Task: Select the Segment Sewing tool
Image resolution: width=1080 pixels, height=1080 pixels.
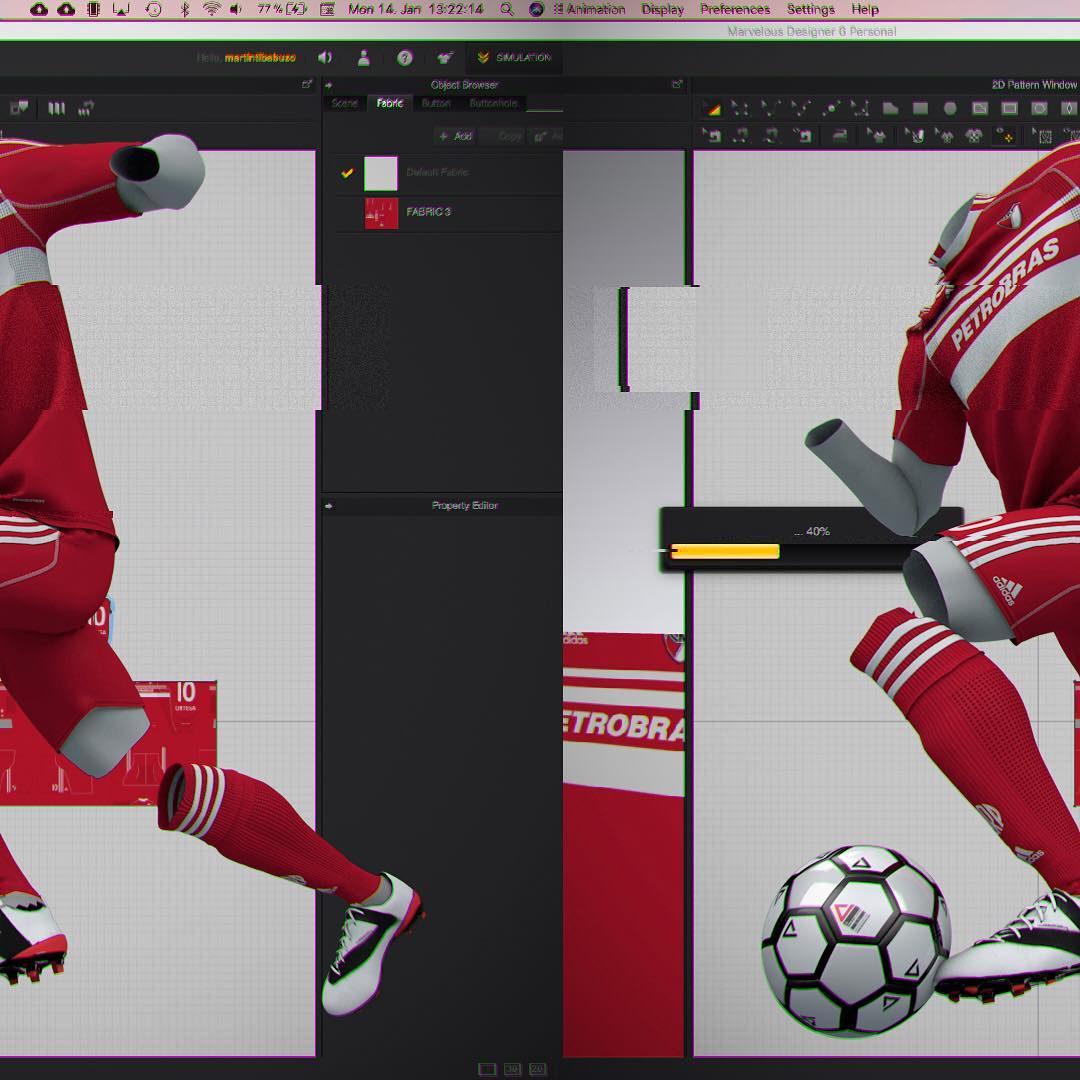Action: [x=740, y=136]
